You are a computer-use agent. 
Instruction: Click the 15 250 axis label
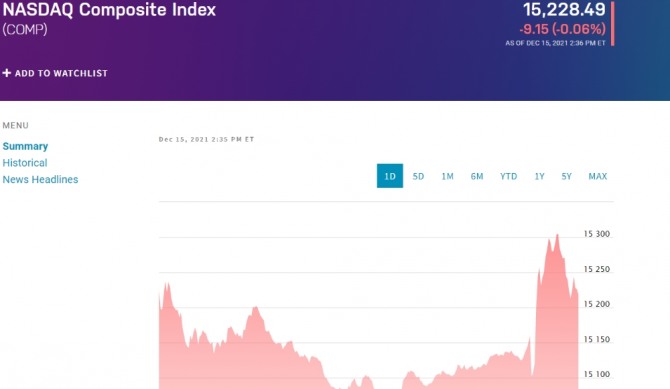[x=597, y=269]
